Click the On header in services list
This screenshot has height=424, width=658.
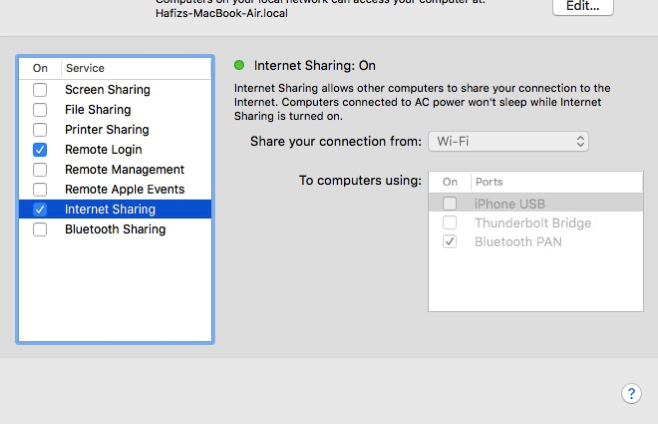pos(40,68)
